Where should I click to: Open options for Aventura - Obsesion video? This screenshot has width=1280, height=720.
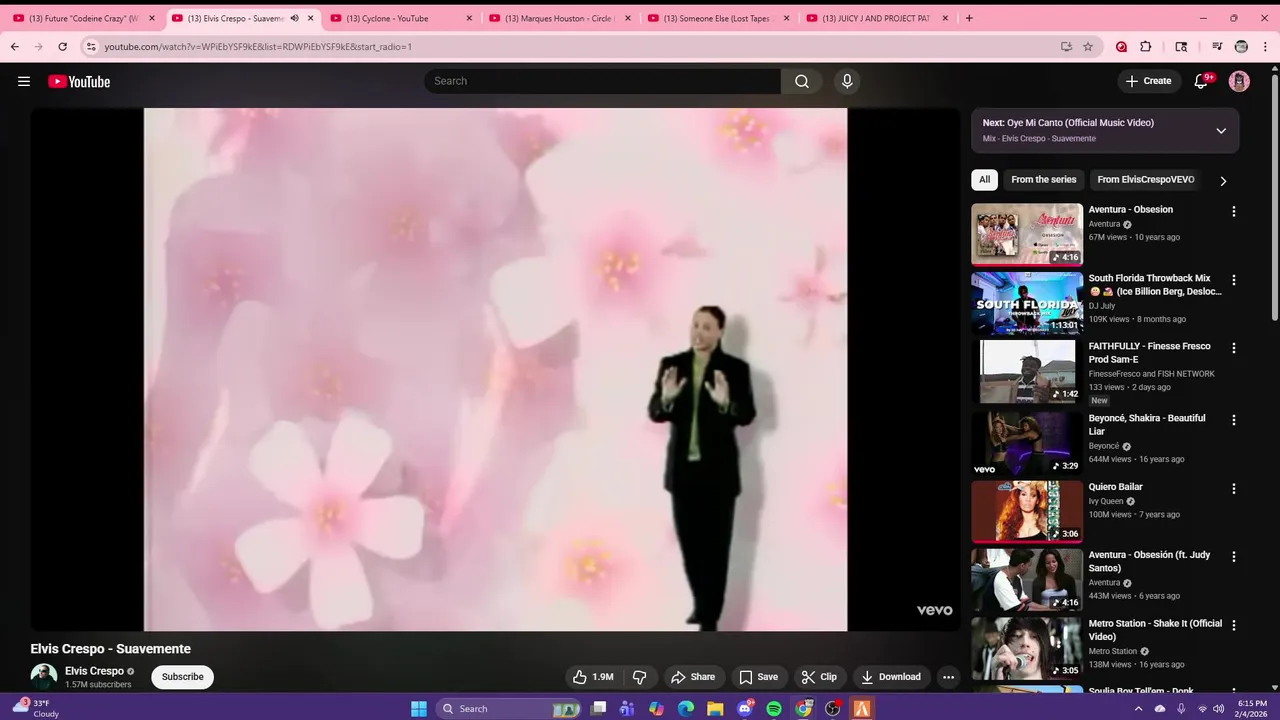pos(1233,212)
